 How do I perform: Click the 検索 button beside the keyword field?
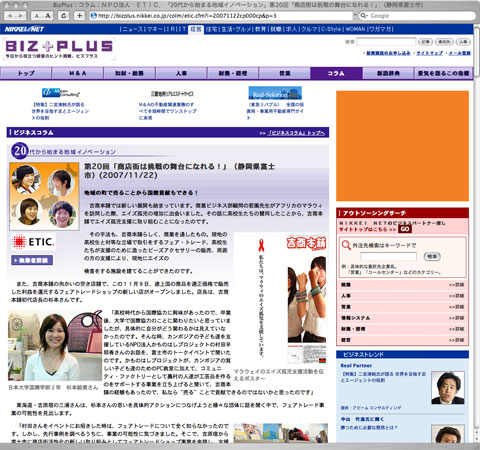tap(432, 256)
